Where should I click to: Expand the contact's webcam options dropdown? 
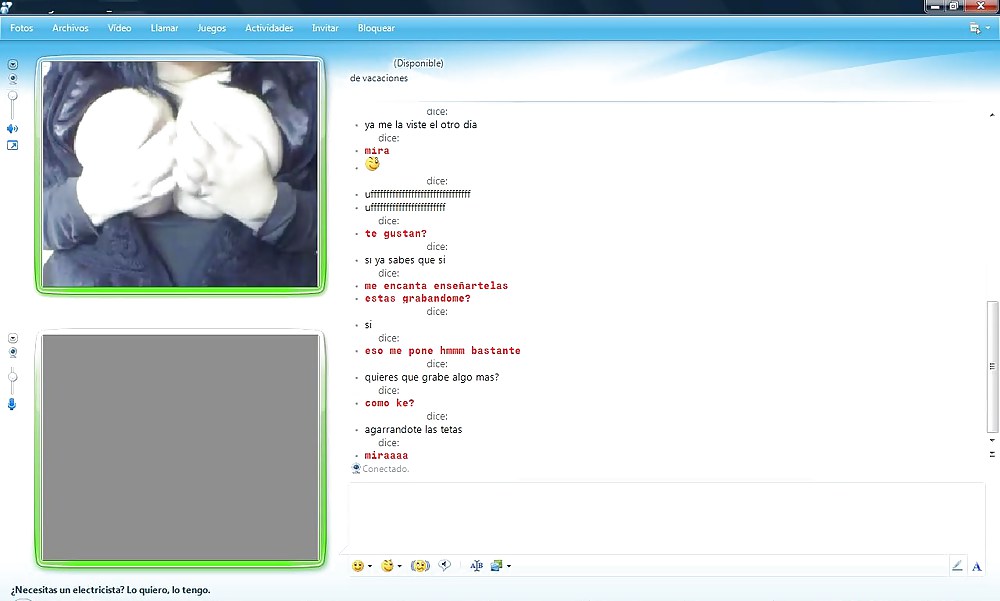point(13,64)
